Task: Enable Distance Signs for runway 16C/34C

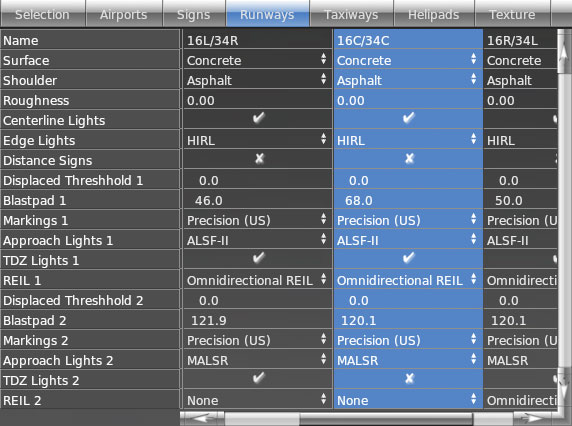Action: [409, 159]
